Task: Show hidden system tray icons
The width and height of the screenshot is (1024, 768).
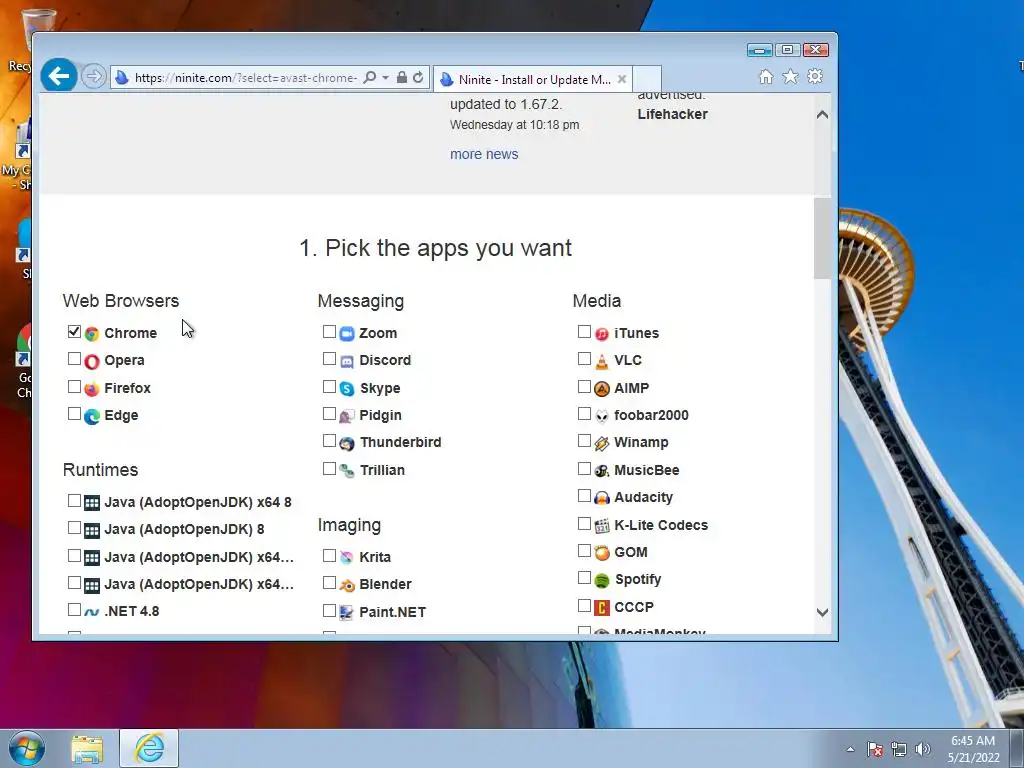Action: (x=850, y=749)
